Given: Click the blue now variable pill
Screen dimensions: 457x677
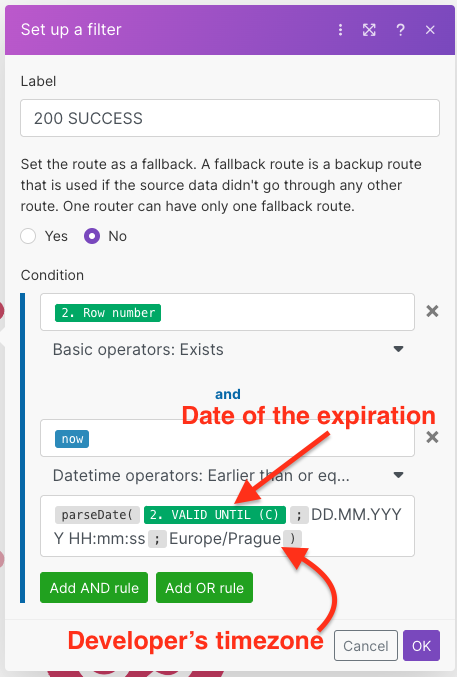Looking at the screenshot, I should (x=72, y=439).
